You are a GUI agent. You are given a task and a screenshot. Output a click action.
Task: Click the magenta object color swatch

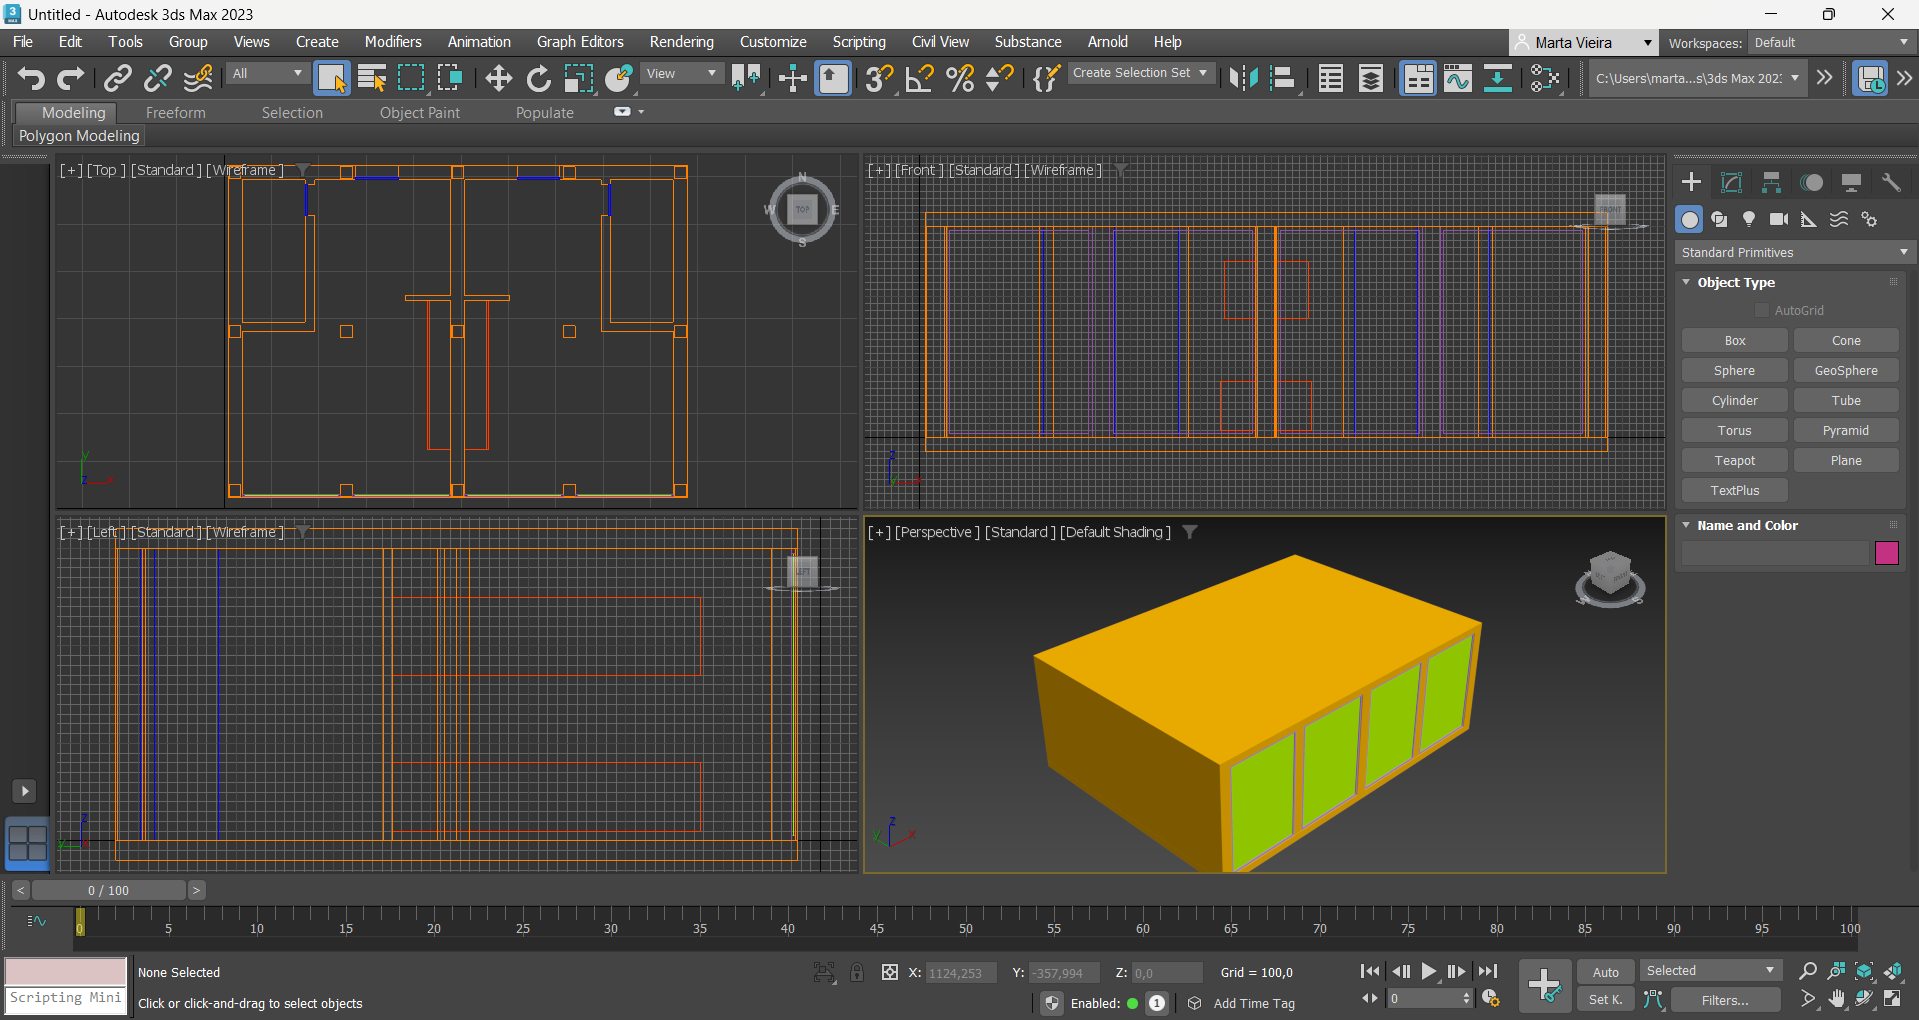(x=1886, y=553)
